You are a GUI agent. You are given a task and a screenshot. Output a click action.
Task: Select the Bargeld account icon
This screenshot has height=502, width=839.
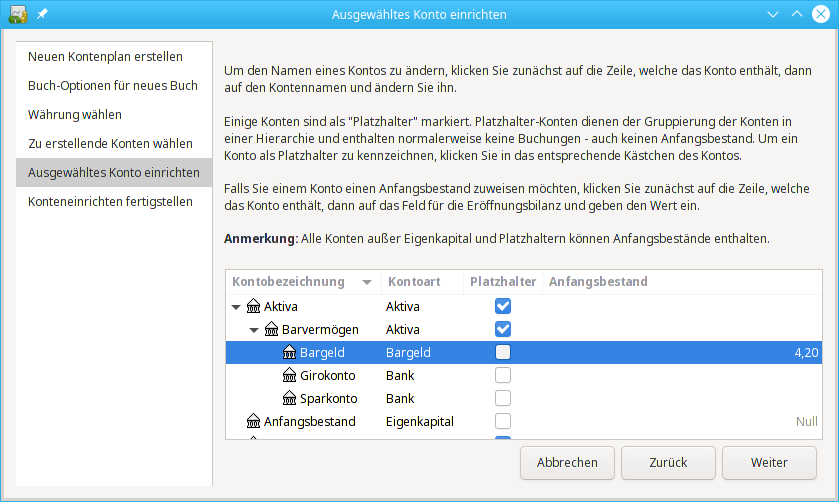pyautogui.click(x=289, y=353)
